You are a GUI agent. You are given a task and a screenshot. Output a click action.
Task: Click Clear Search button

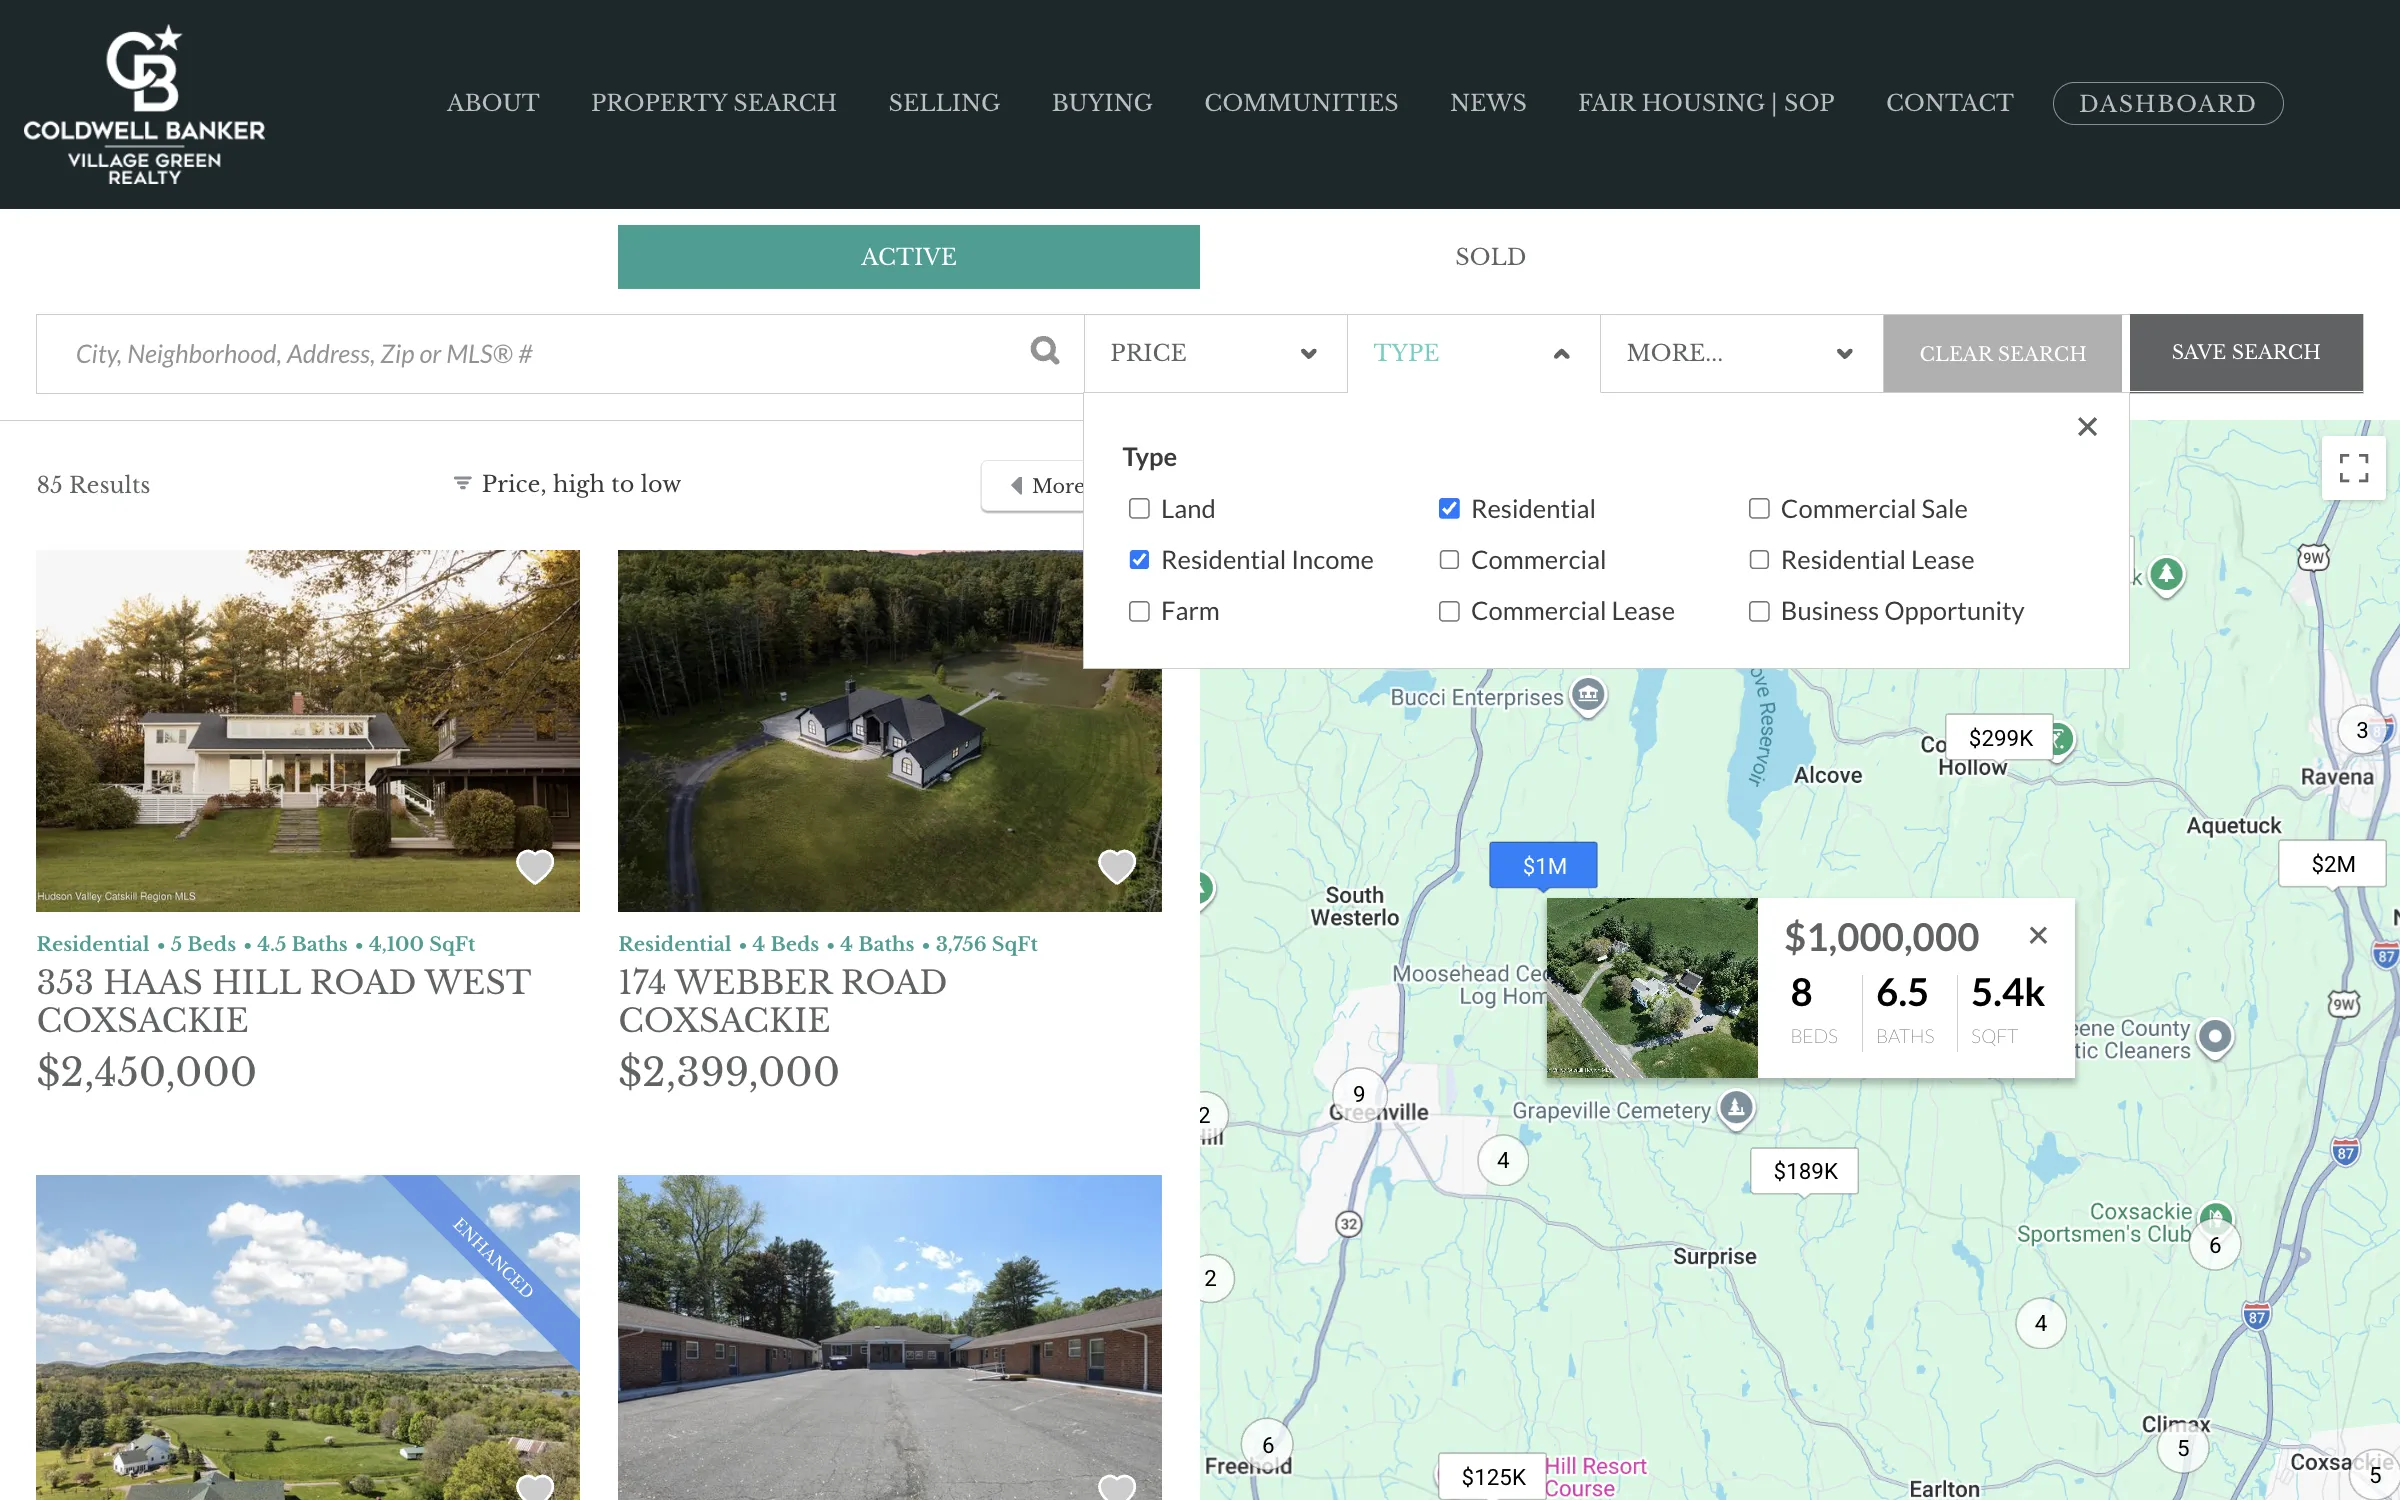[x=2002, y=353]
